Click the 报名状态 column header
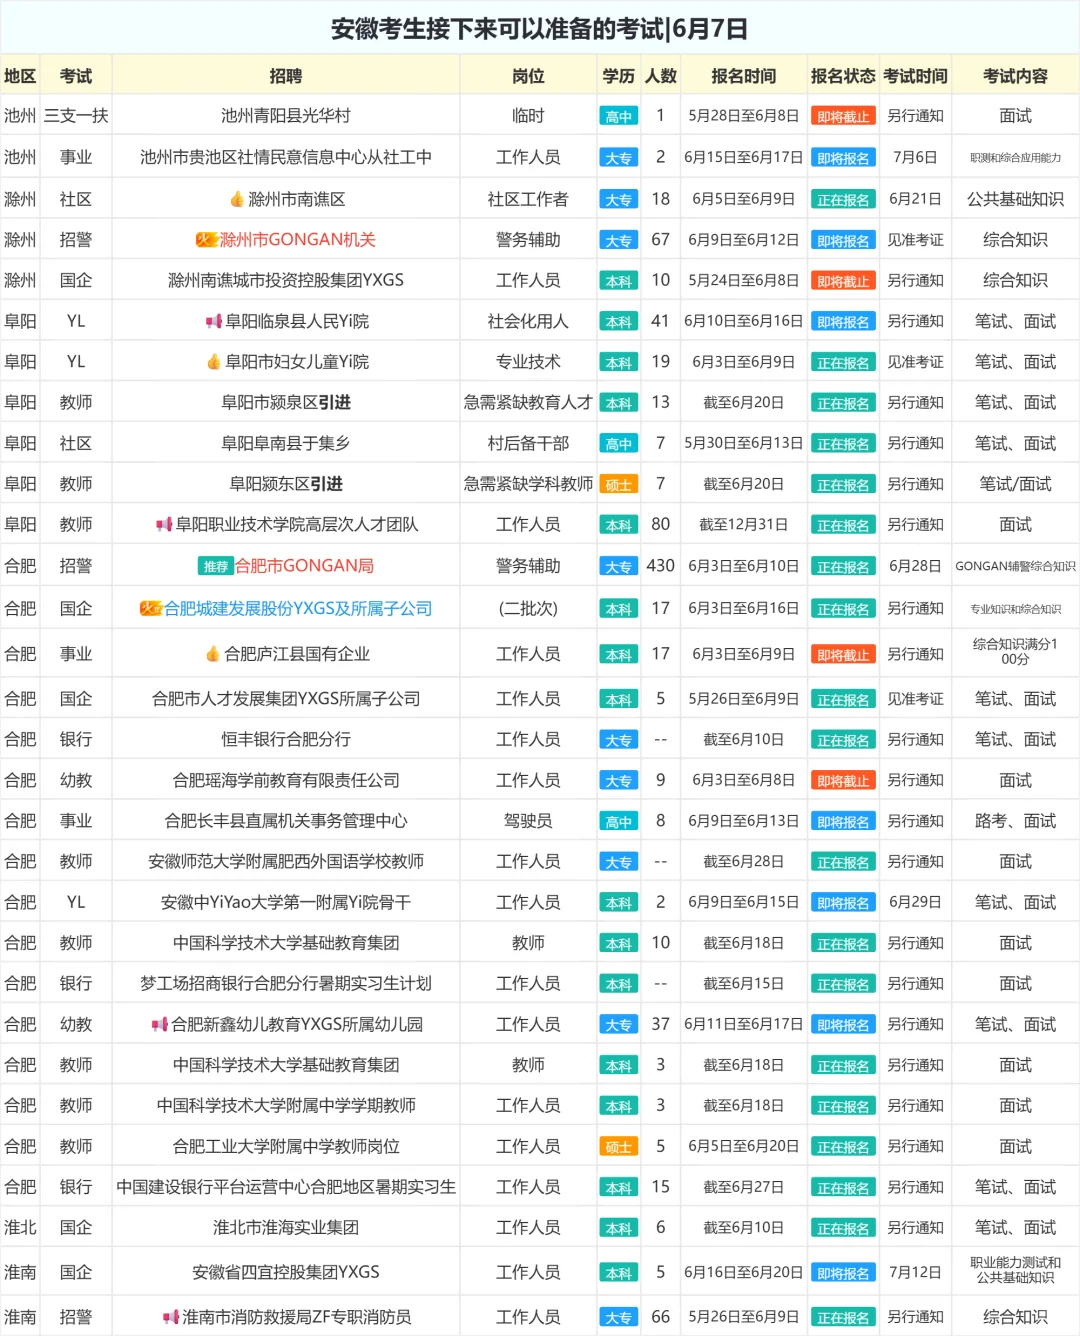The image size is (1080, 1336). coord(843,76)
